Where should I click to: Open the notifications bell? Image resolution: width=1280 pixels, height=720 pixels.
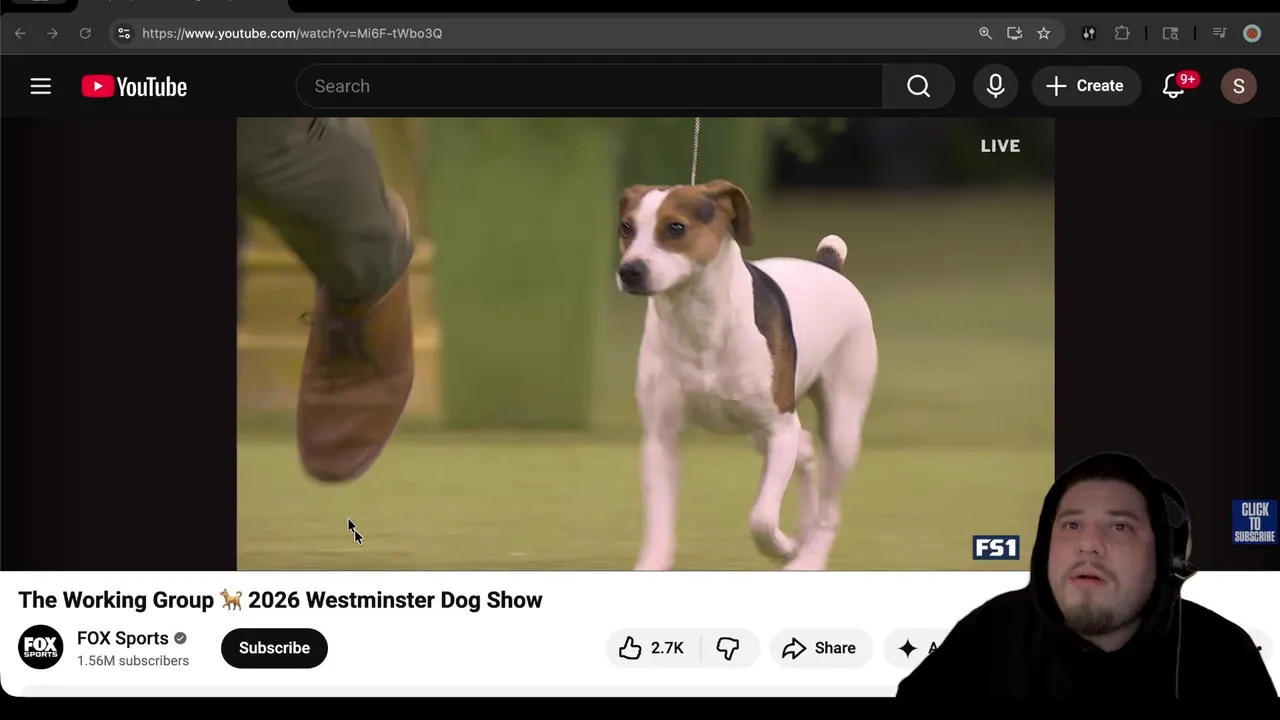1174,86
